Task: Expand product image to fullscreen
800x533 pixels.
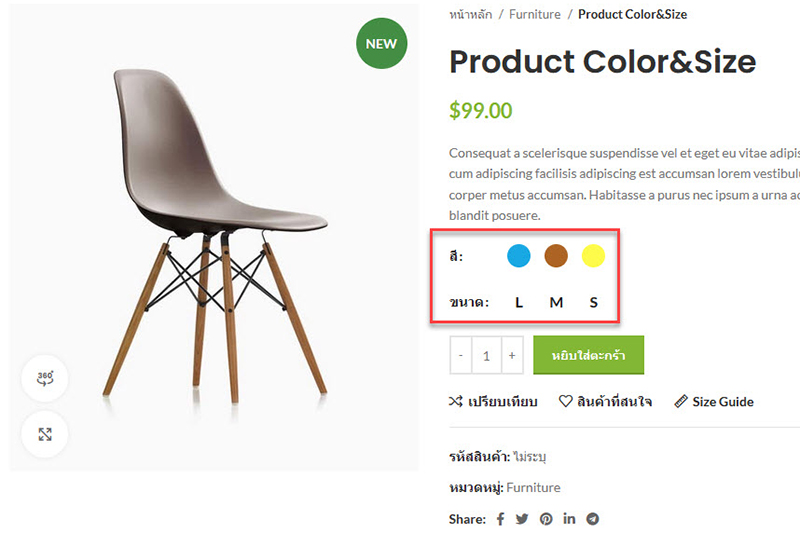Action: coord(45,434)
